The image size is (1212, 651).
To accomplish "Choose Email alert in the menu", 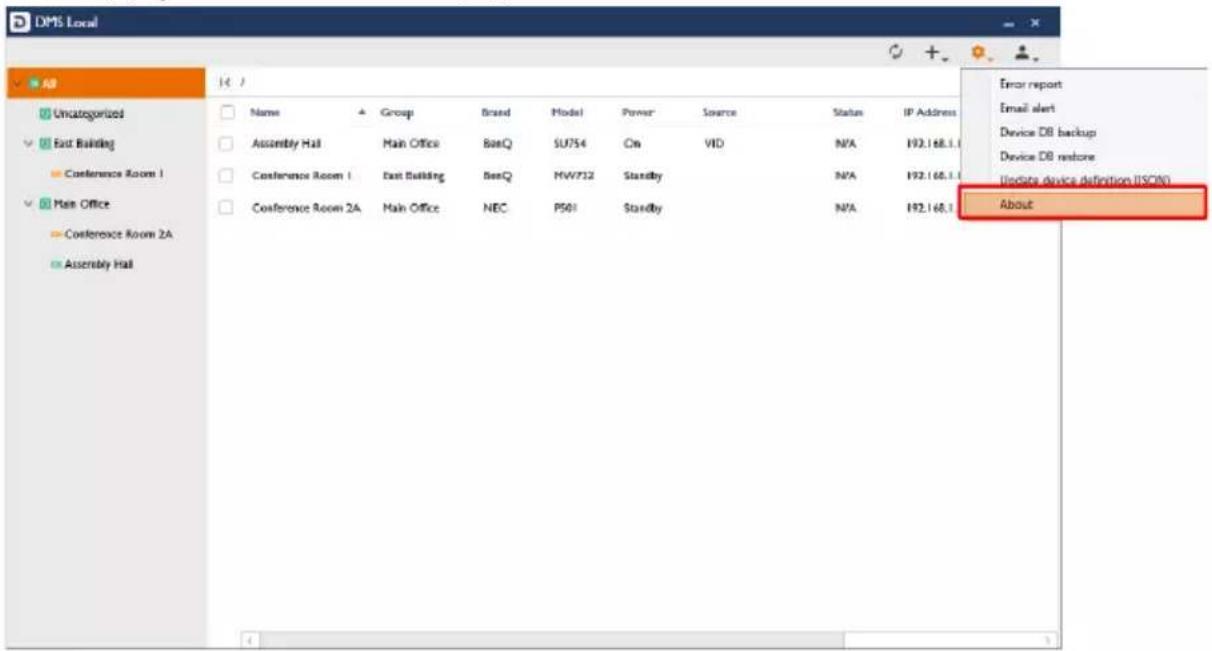I will click(x=1027, y=108).
